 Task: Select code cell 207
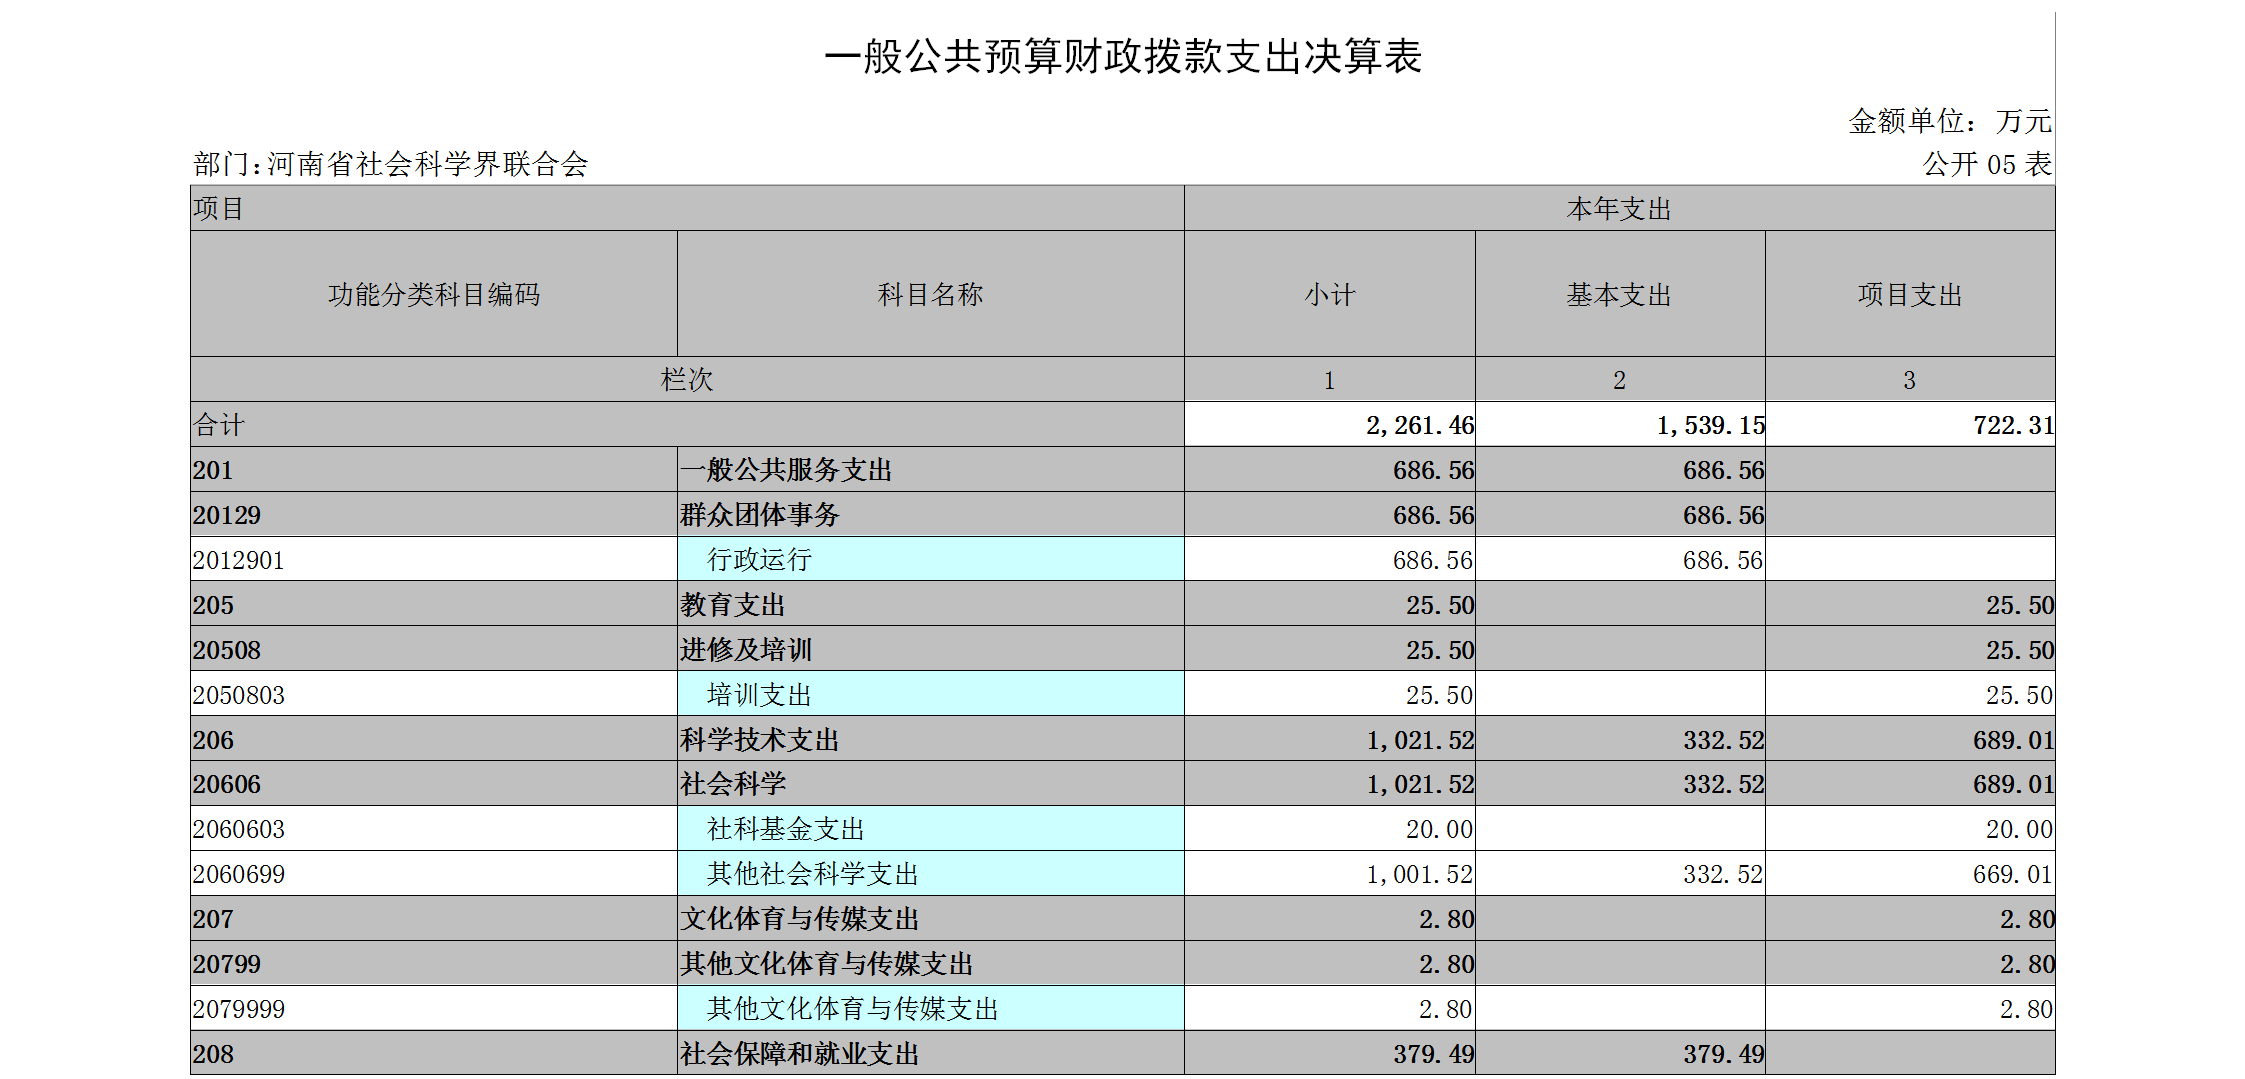click(x=434, y=918)
